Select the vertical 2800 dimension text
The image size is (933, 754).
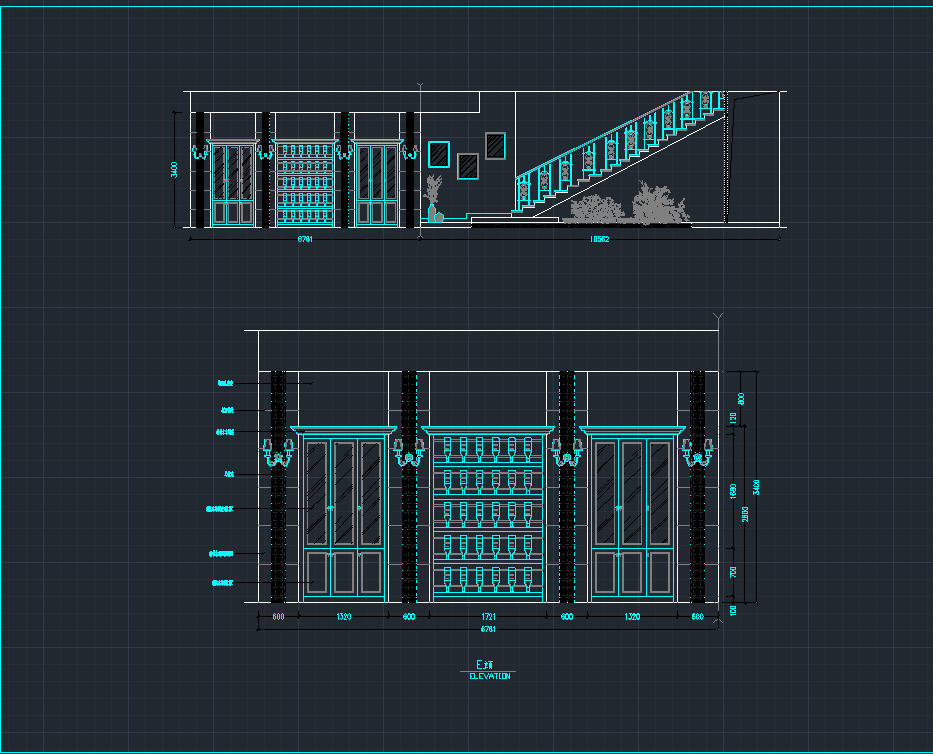[x=746, y=514]
